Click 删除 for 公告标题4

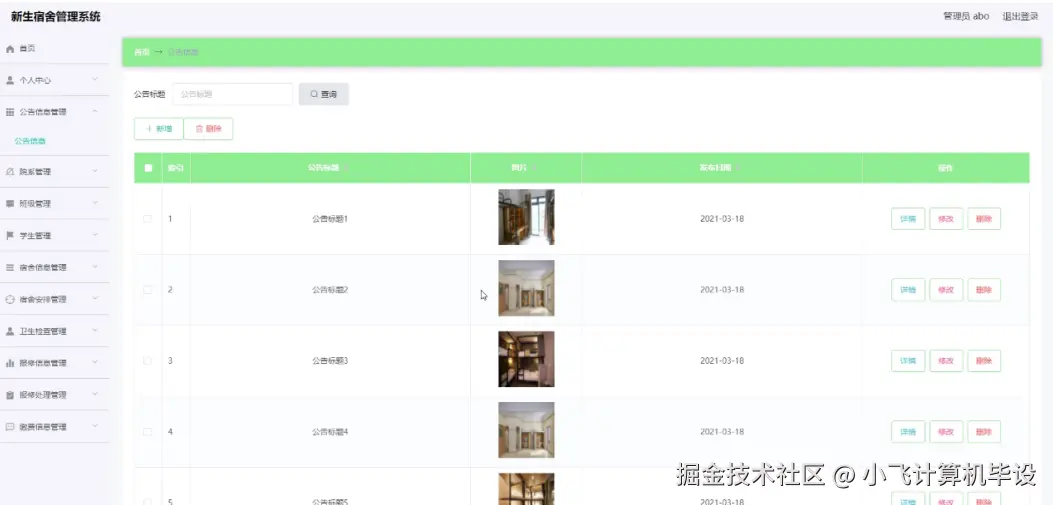pos(984,432)
